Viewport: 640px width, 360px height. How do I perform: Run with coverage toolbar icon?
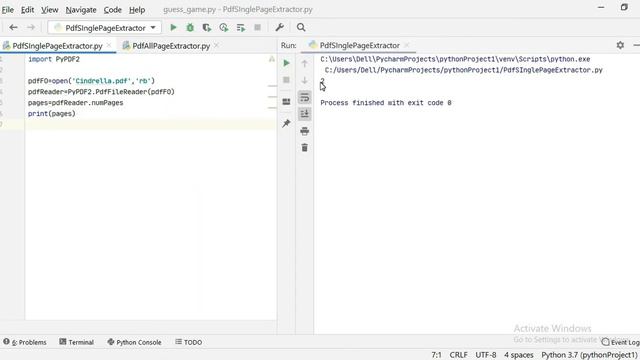[207, 27]
